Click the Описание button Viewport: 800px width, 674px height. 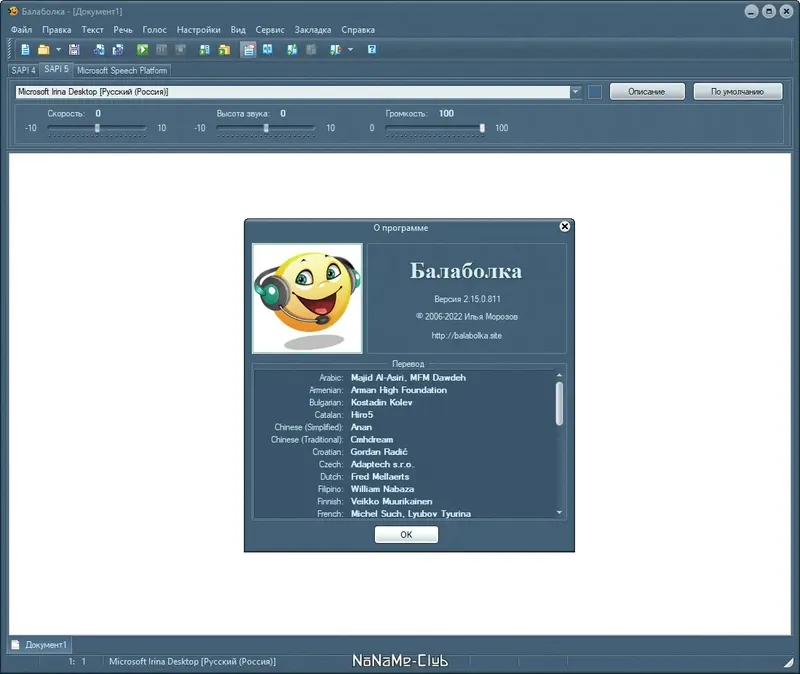coord(647,92)
